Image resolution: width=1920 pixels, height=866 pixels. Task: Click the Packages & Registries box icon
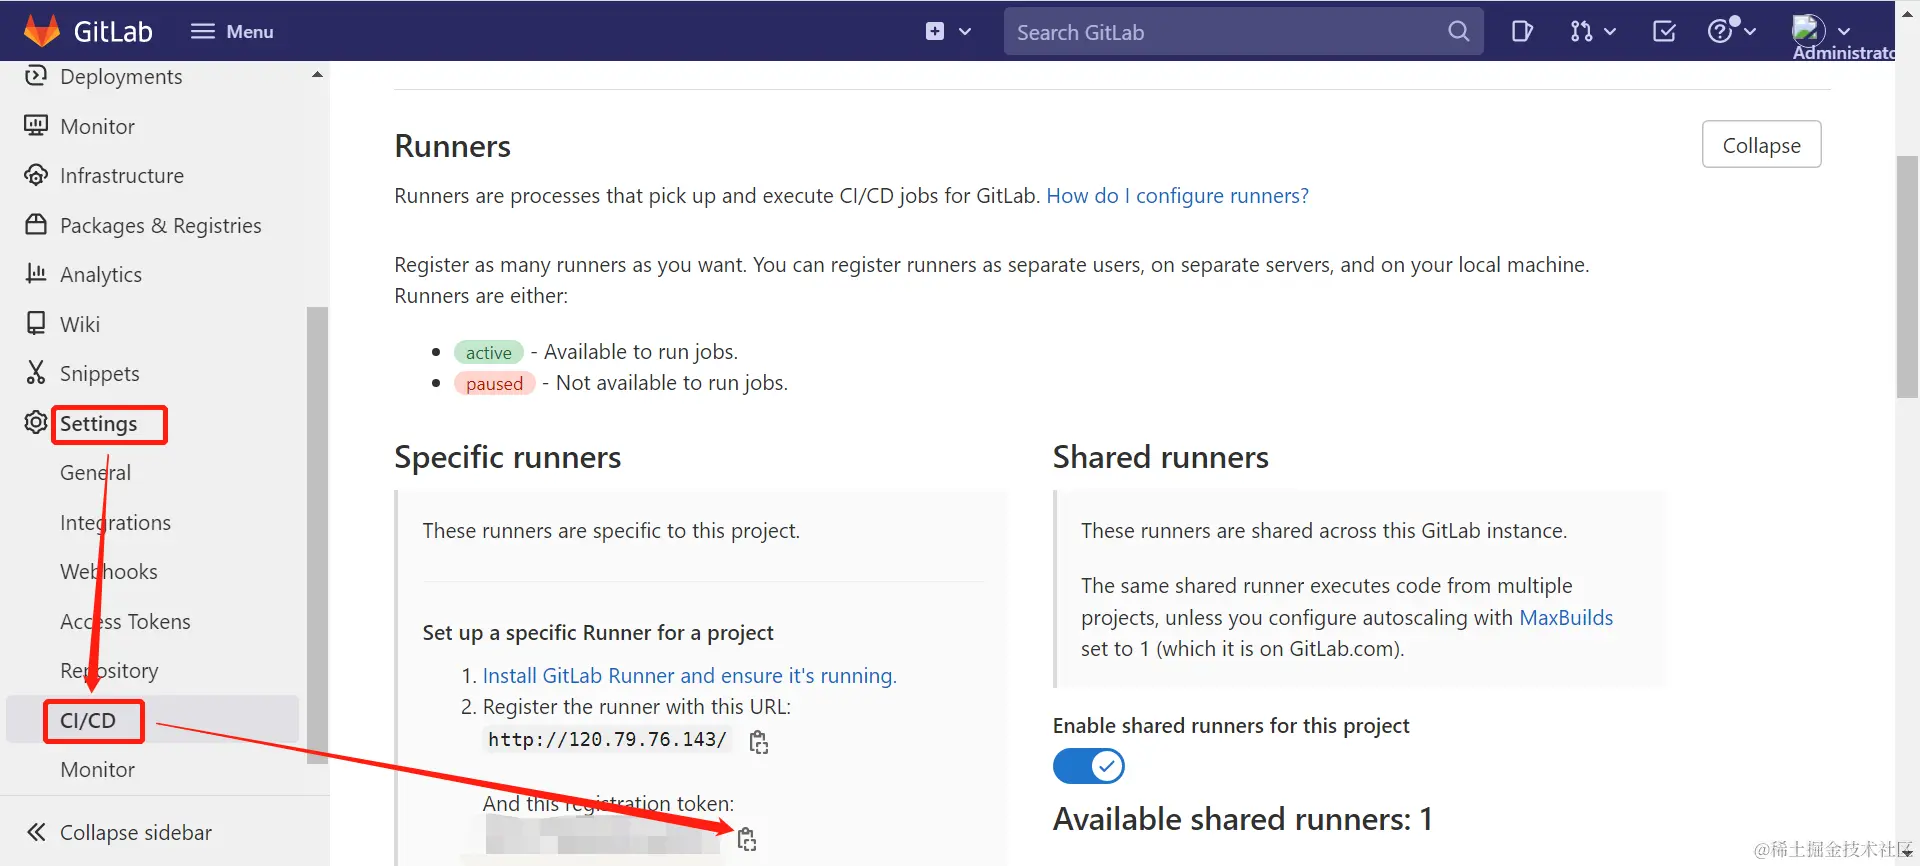tap(36, 224)
